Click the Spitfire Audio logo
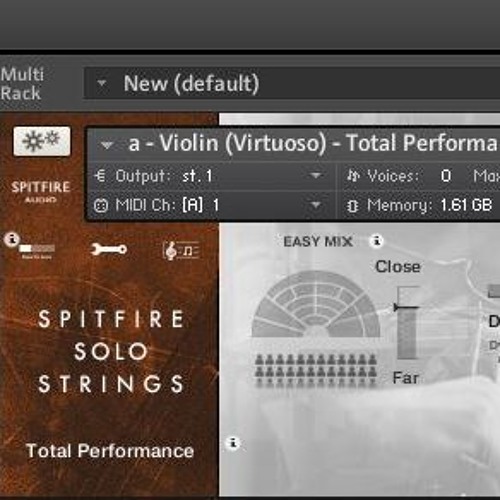 tap(41, 192)
